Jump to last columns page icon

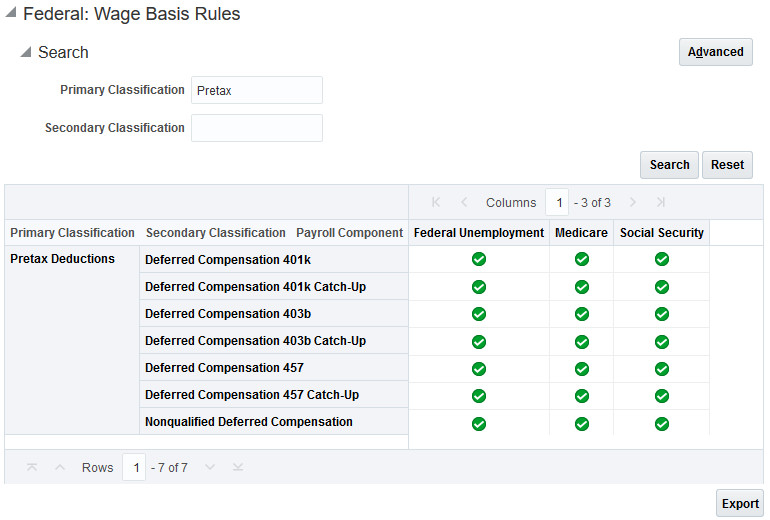pos(661,203)
